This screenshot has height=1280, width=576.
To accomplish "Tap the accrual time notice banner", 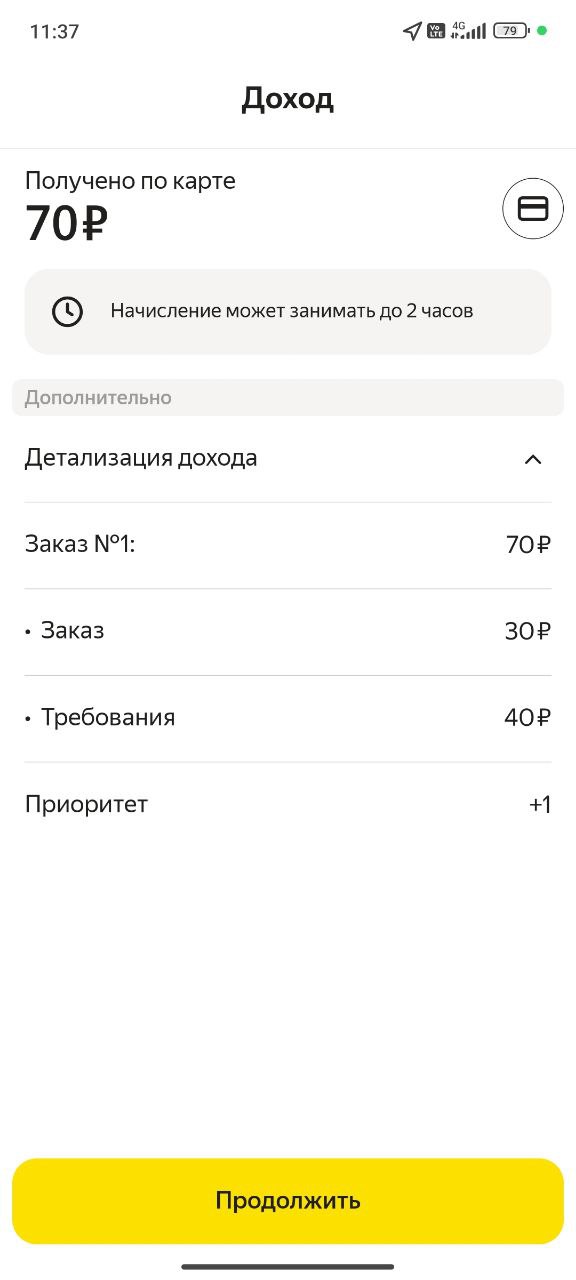I will 288,311.
